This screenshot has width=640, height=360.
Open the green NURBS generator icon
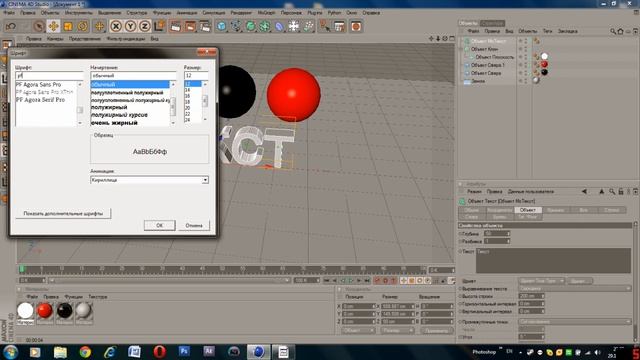point(251,27)
